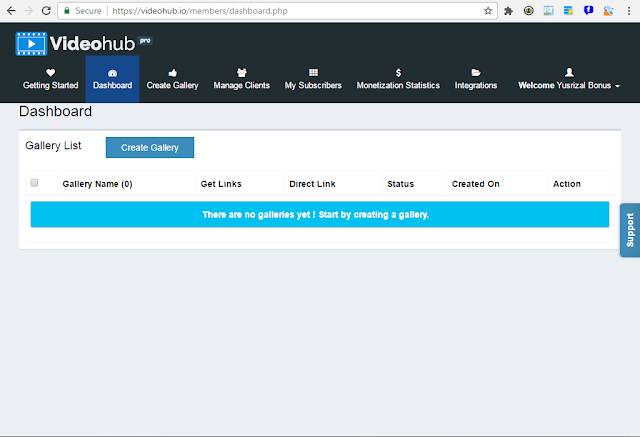
Task: Click the Dashboard page title
Action: pyautogui.click(x=56, y=111)
